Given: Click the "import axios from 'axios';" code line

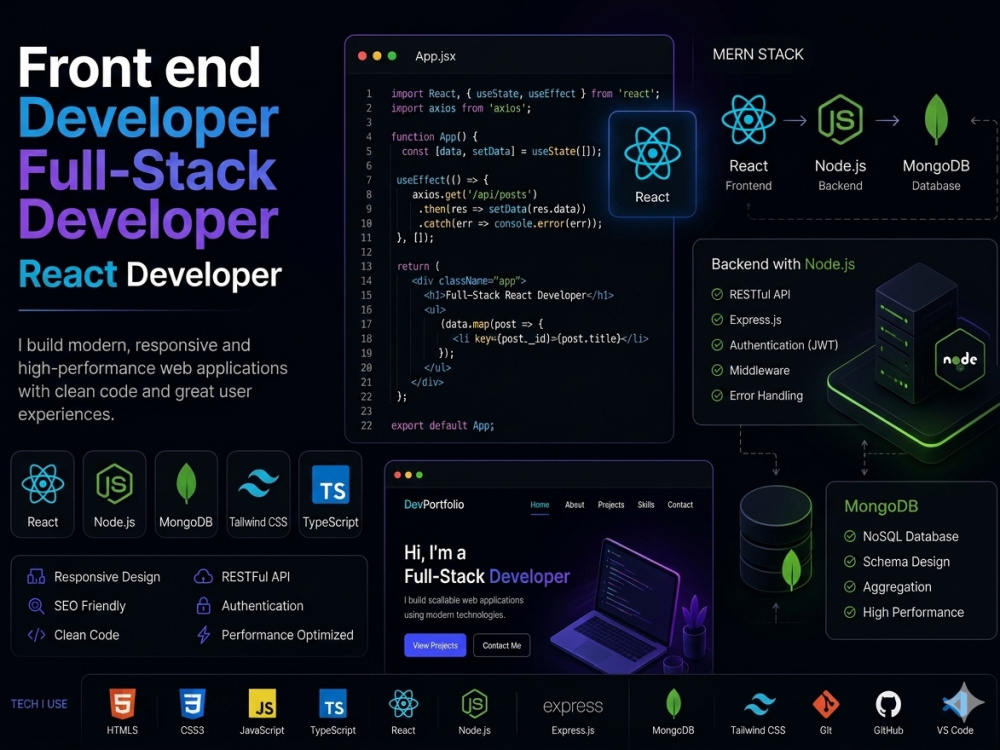Looking at the screenshot, I should tap(461, 108).
